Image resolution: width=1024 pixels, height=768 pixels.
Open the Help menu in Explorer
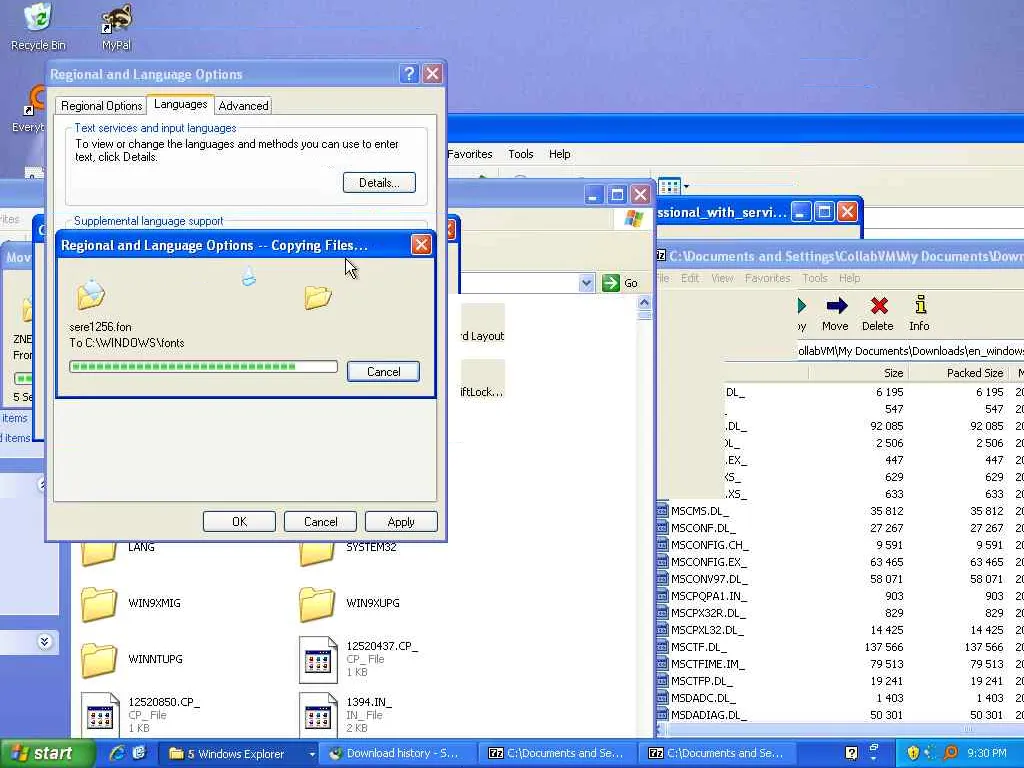tap(560, 154)
